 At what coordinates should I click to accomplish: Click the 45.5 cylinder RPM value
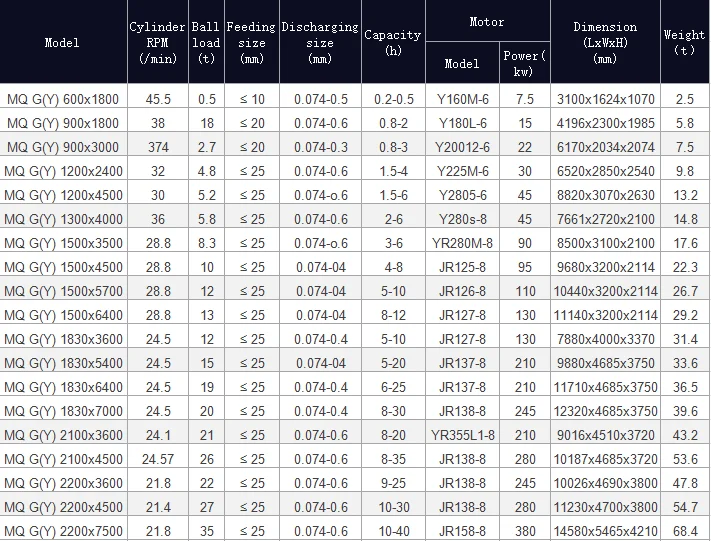(158, 99)
